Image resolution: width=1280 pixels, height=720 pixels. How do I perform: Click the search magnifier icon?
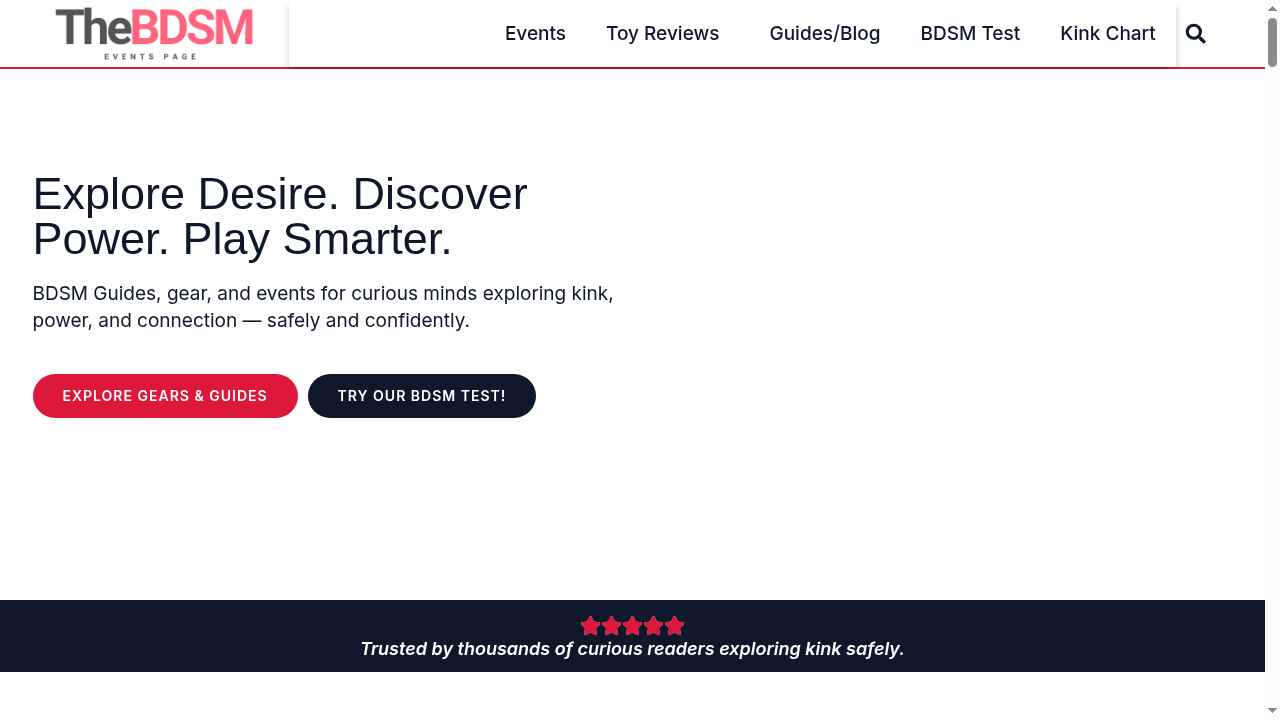tap(1195, 34)
